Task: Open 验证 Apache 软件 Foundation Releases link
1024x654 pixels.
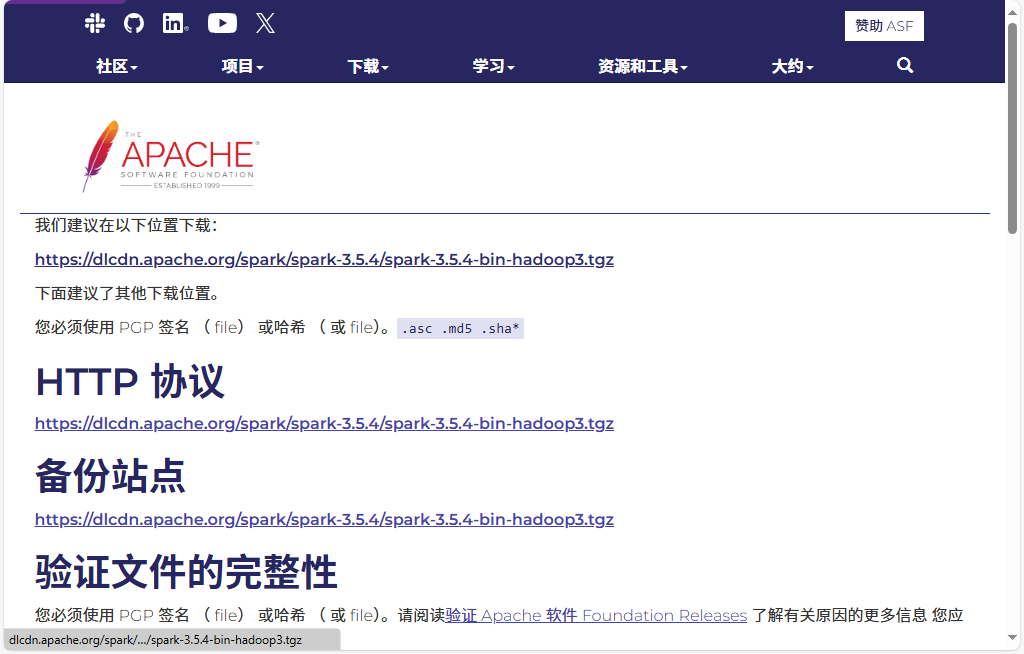Action: (x=596, y=615)
